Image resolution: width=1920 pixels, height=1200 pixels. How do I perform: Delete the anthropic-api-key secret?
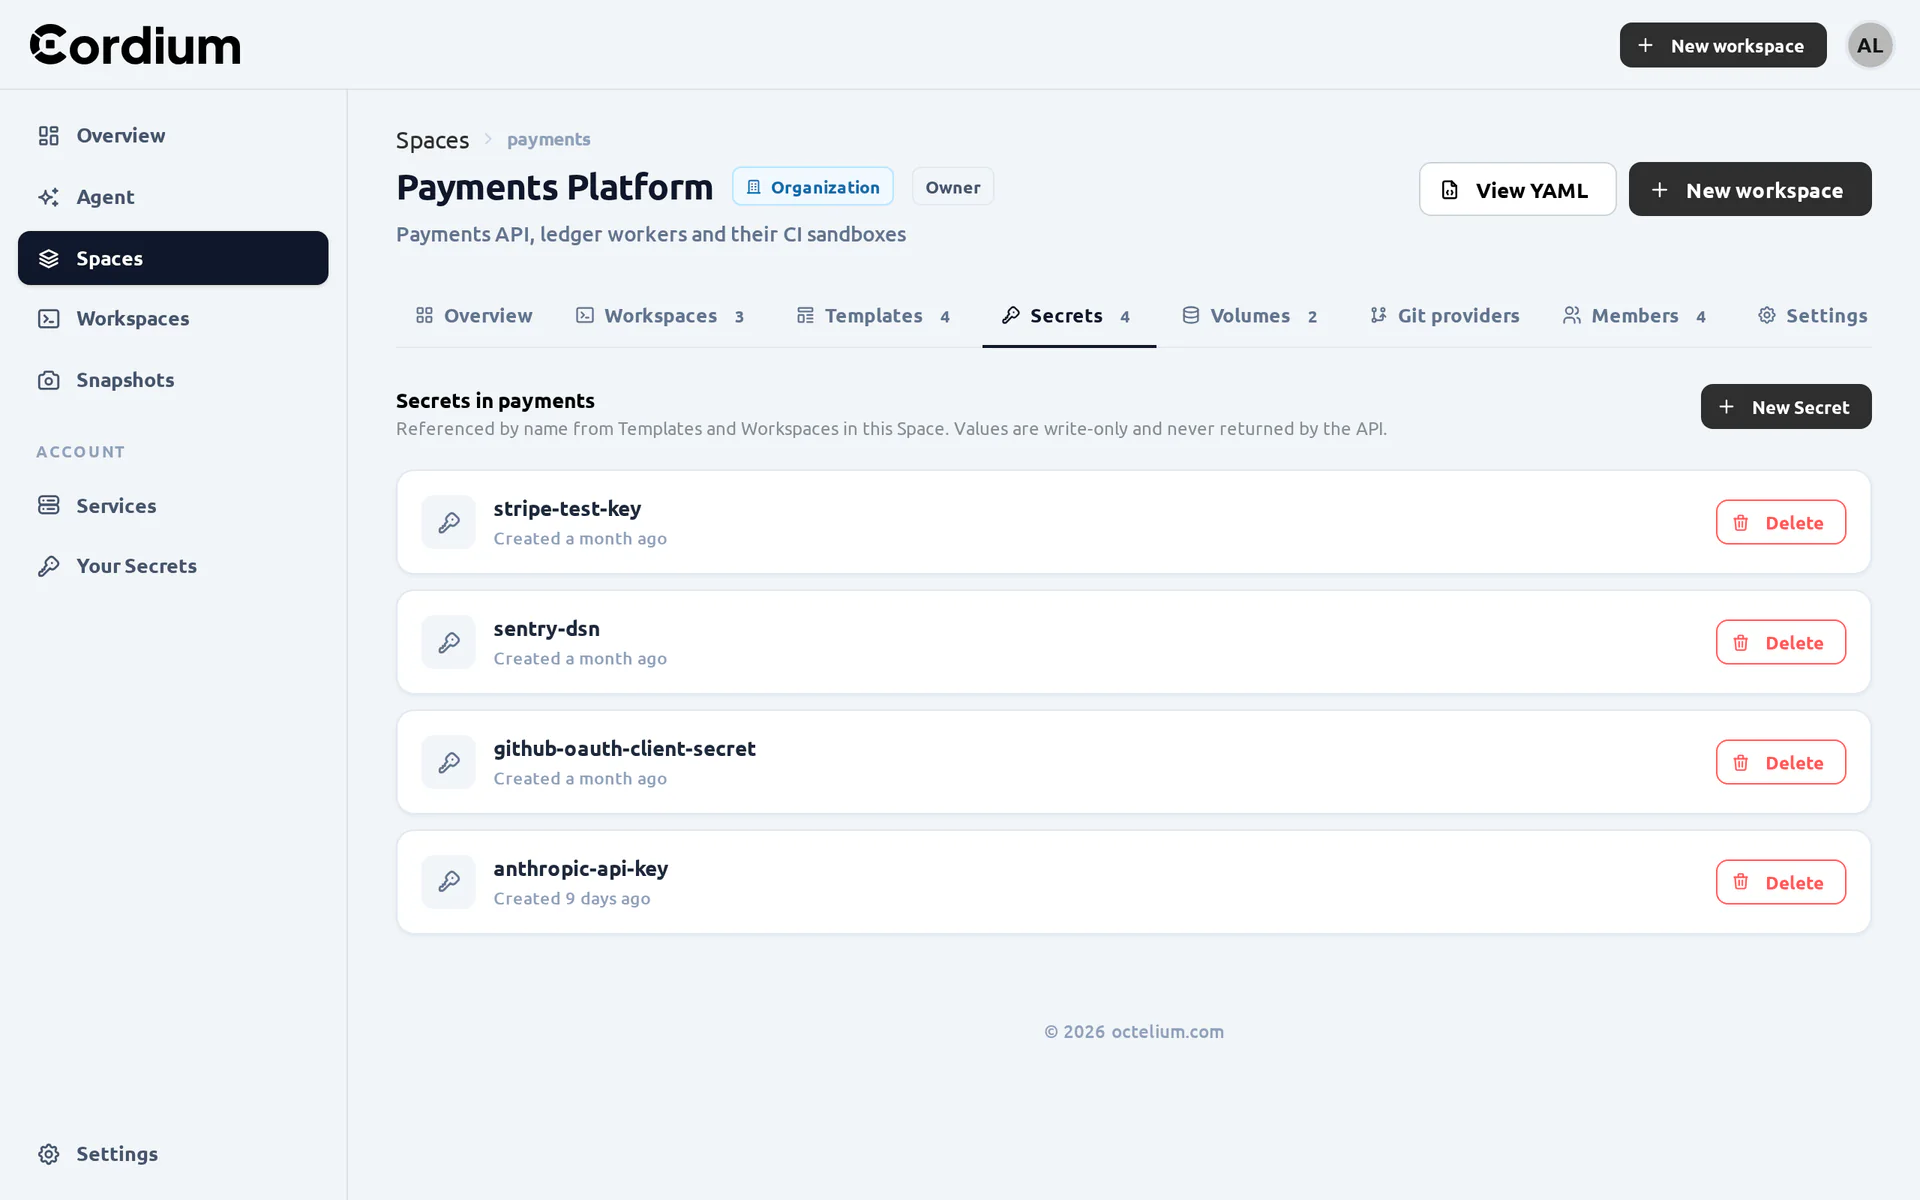[1780, 882]
